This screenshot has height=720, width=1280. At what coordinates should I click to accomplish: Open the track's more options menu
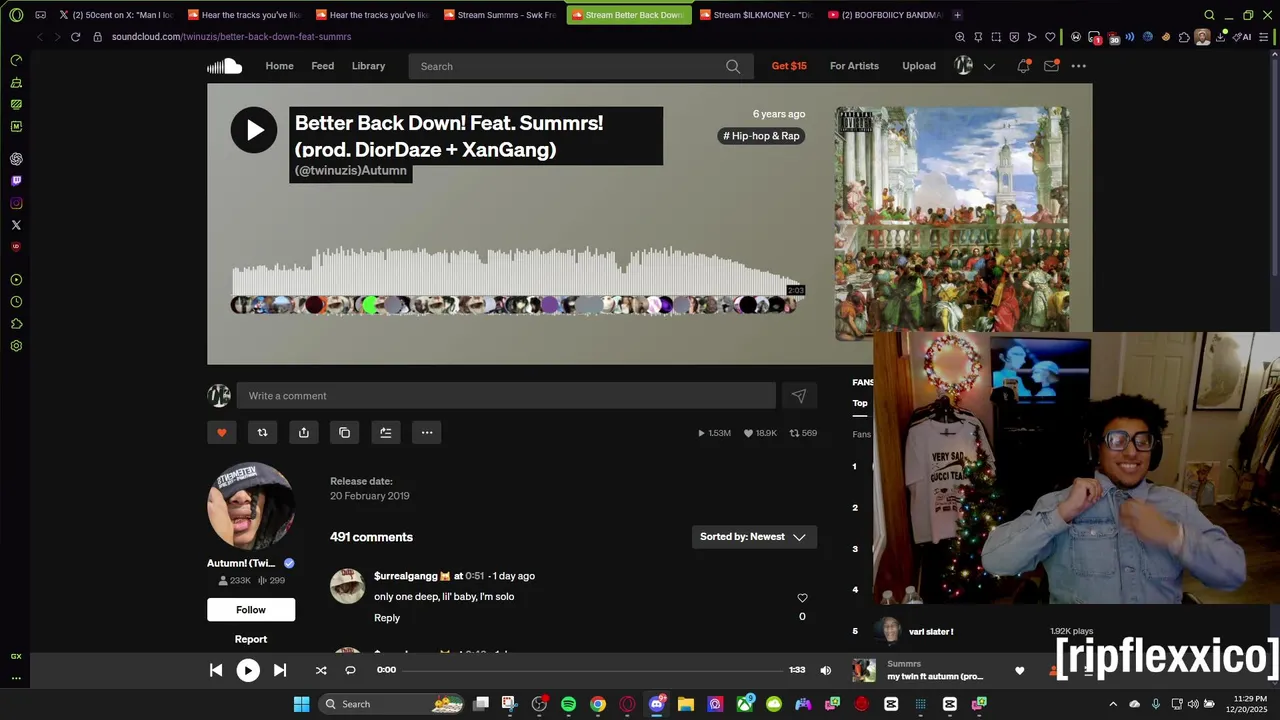(427, 433)
